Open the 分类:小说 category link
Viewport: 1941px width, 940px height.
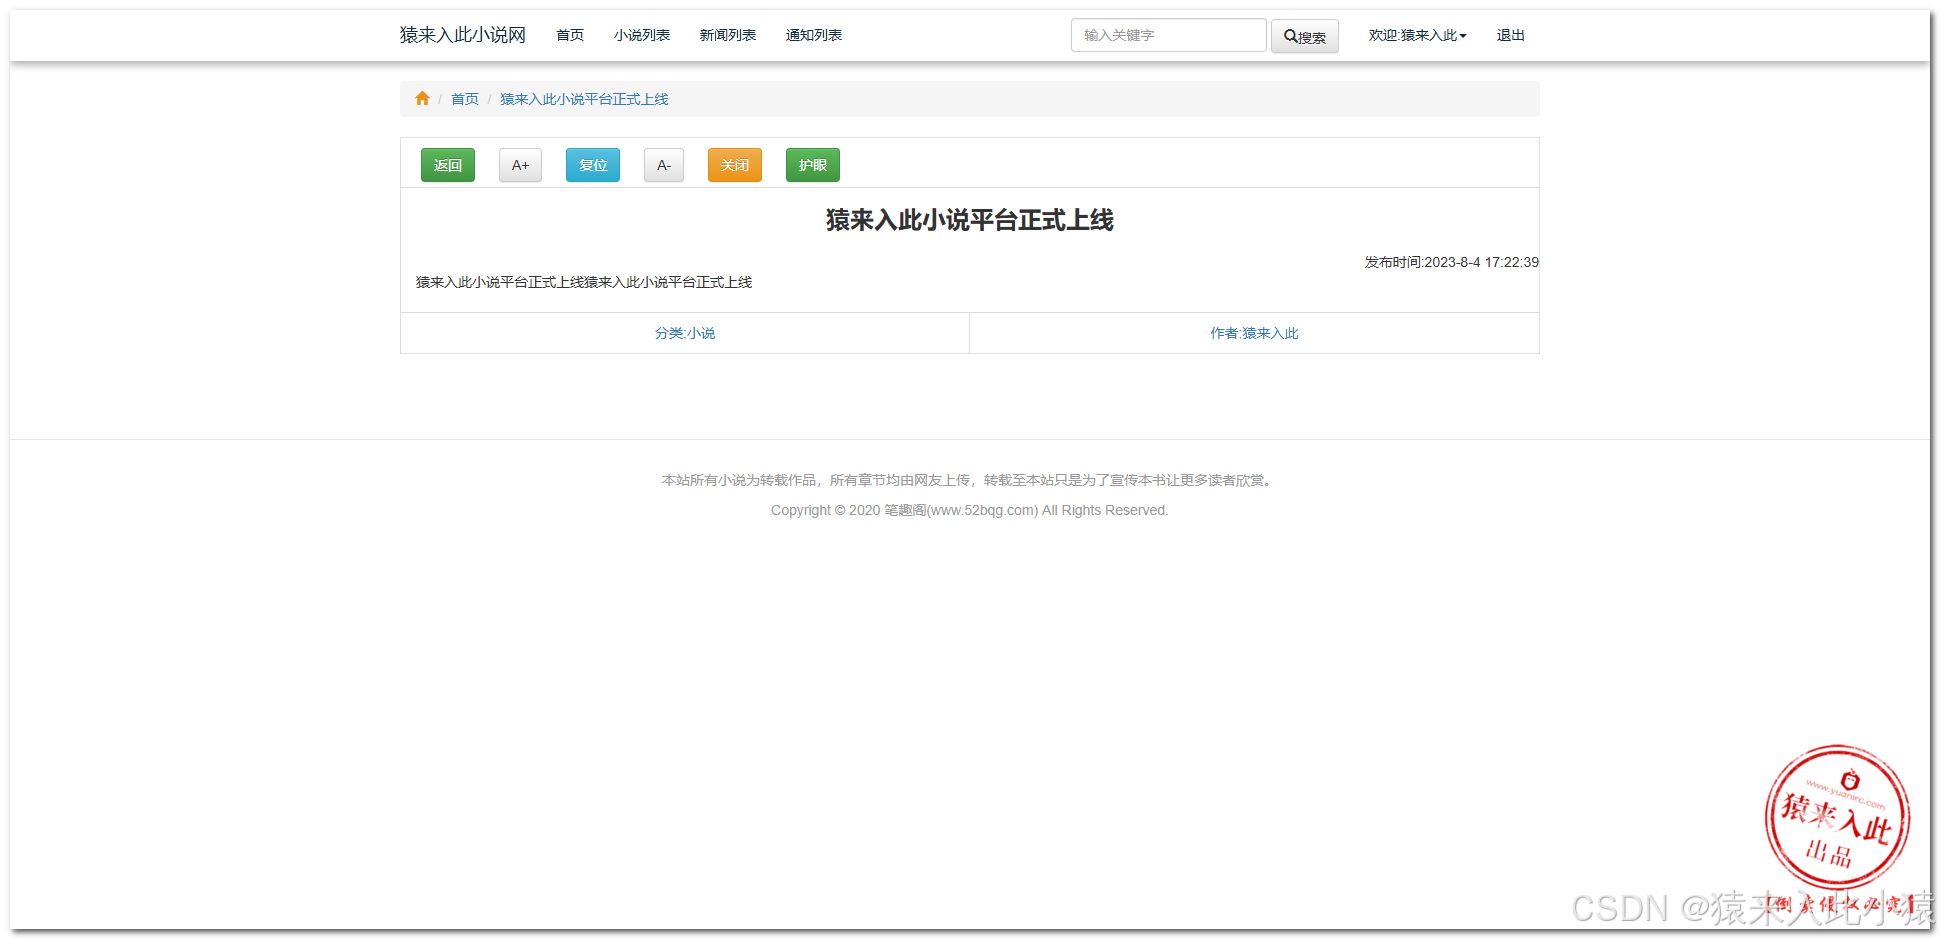coord(685,333)
